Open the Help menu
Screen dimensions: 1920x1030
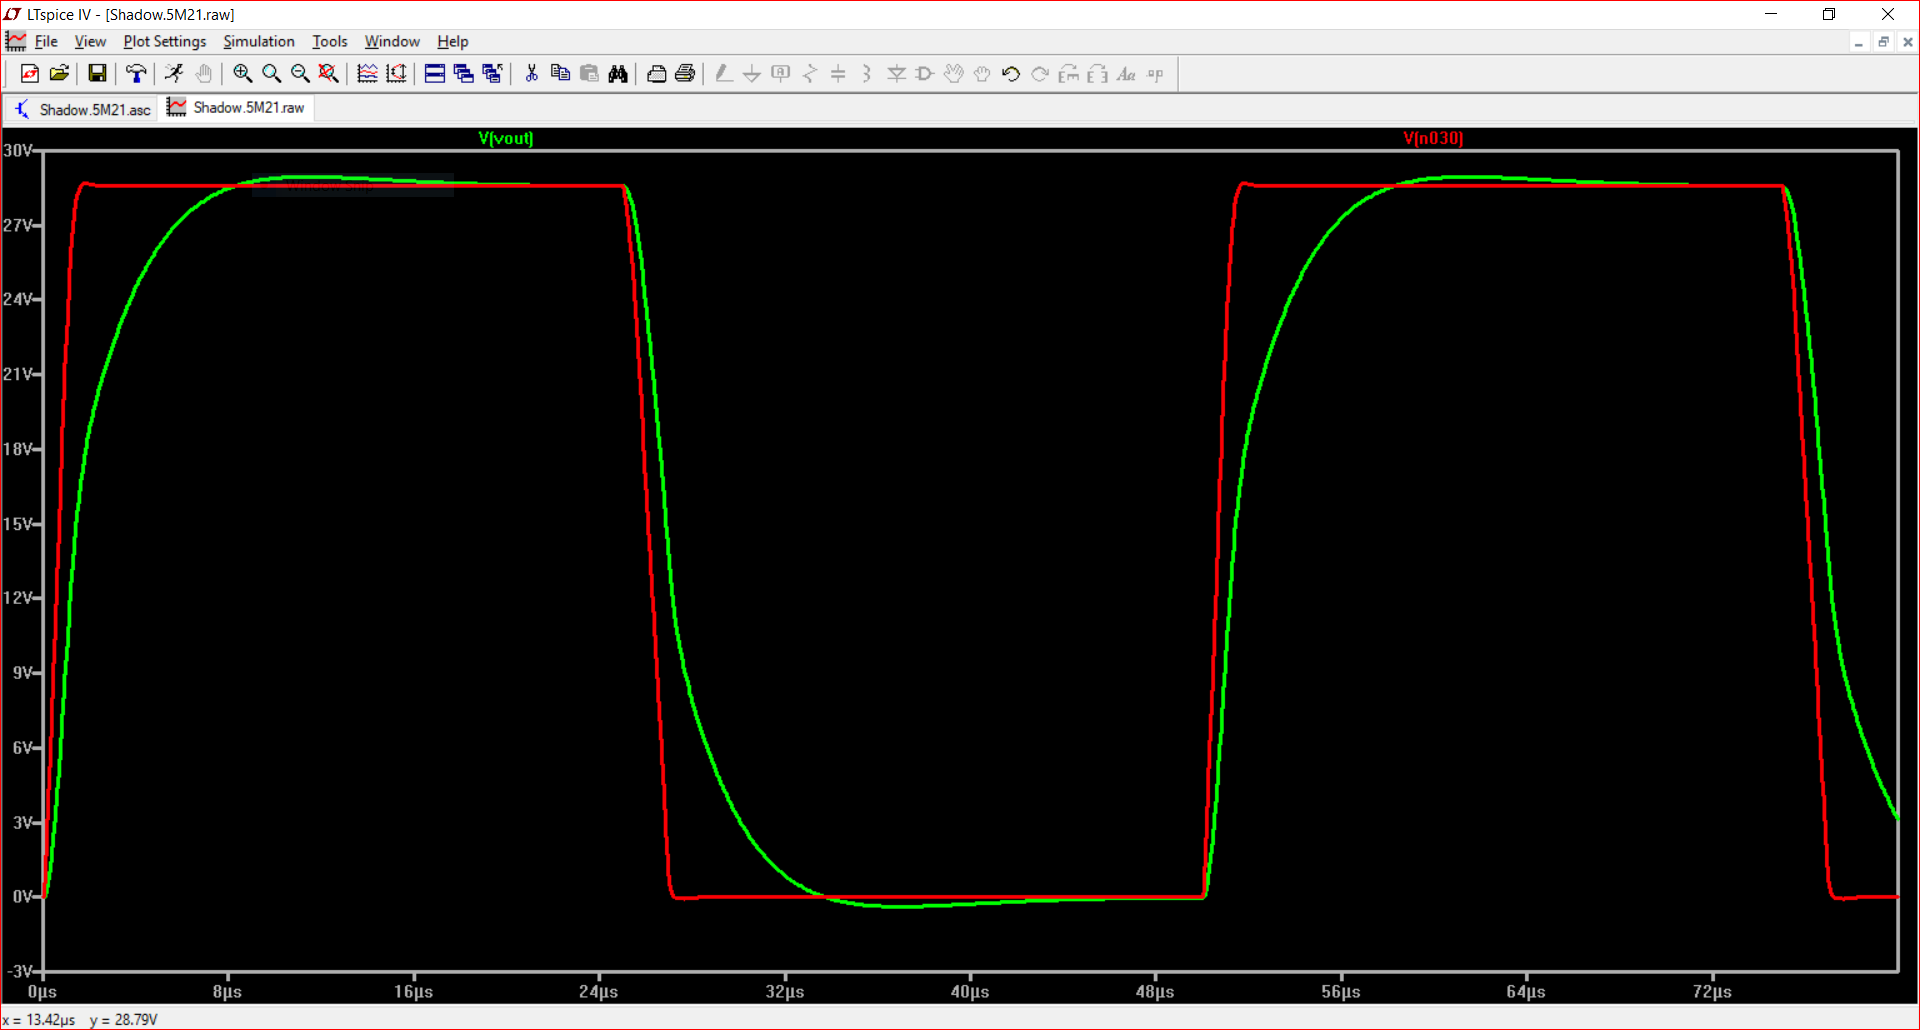pyautogui.click(x=452, y=41)
